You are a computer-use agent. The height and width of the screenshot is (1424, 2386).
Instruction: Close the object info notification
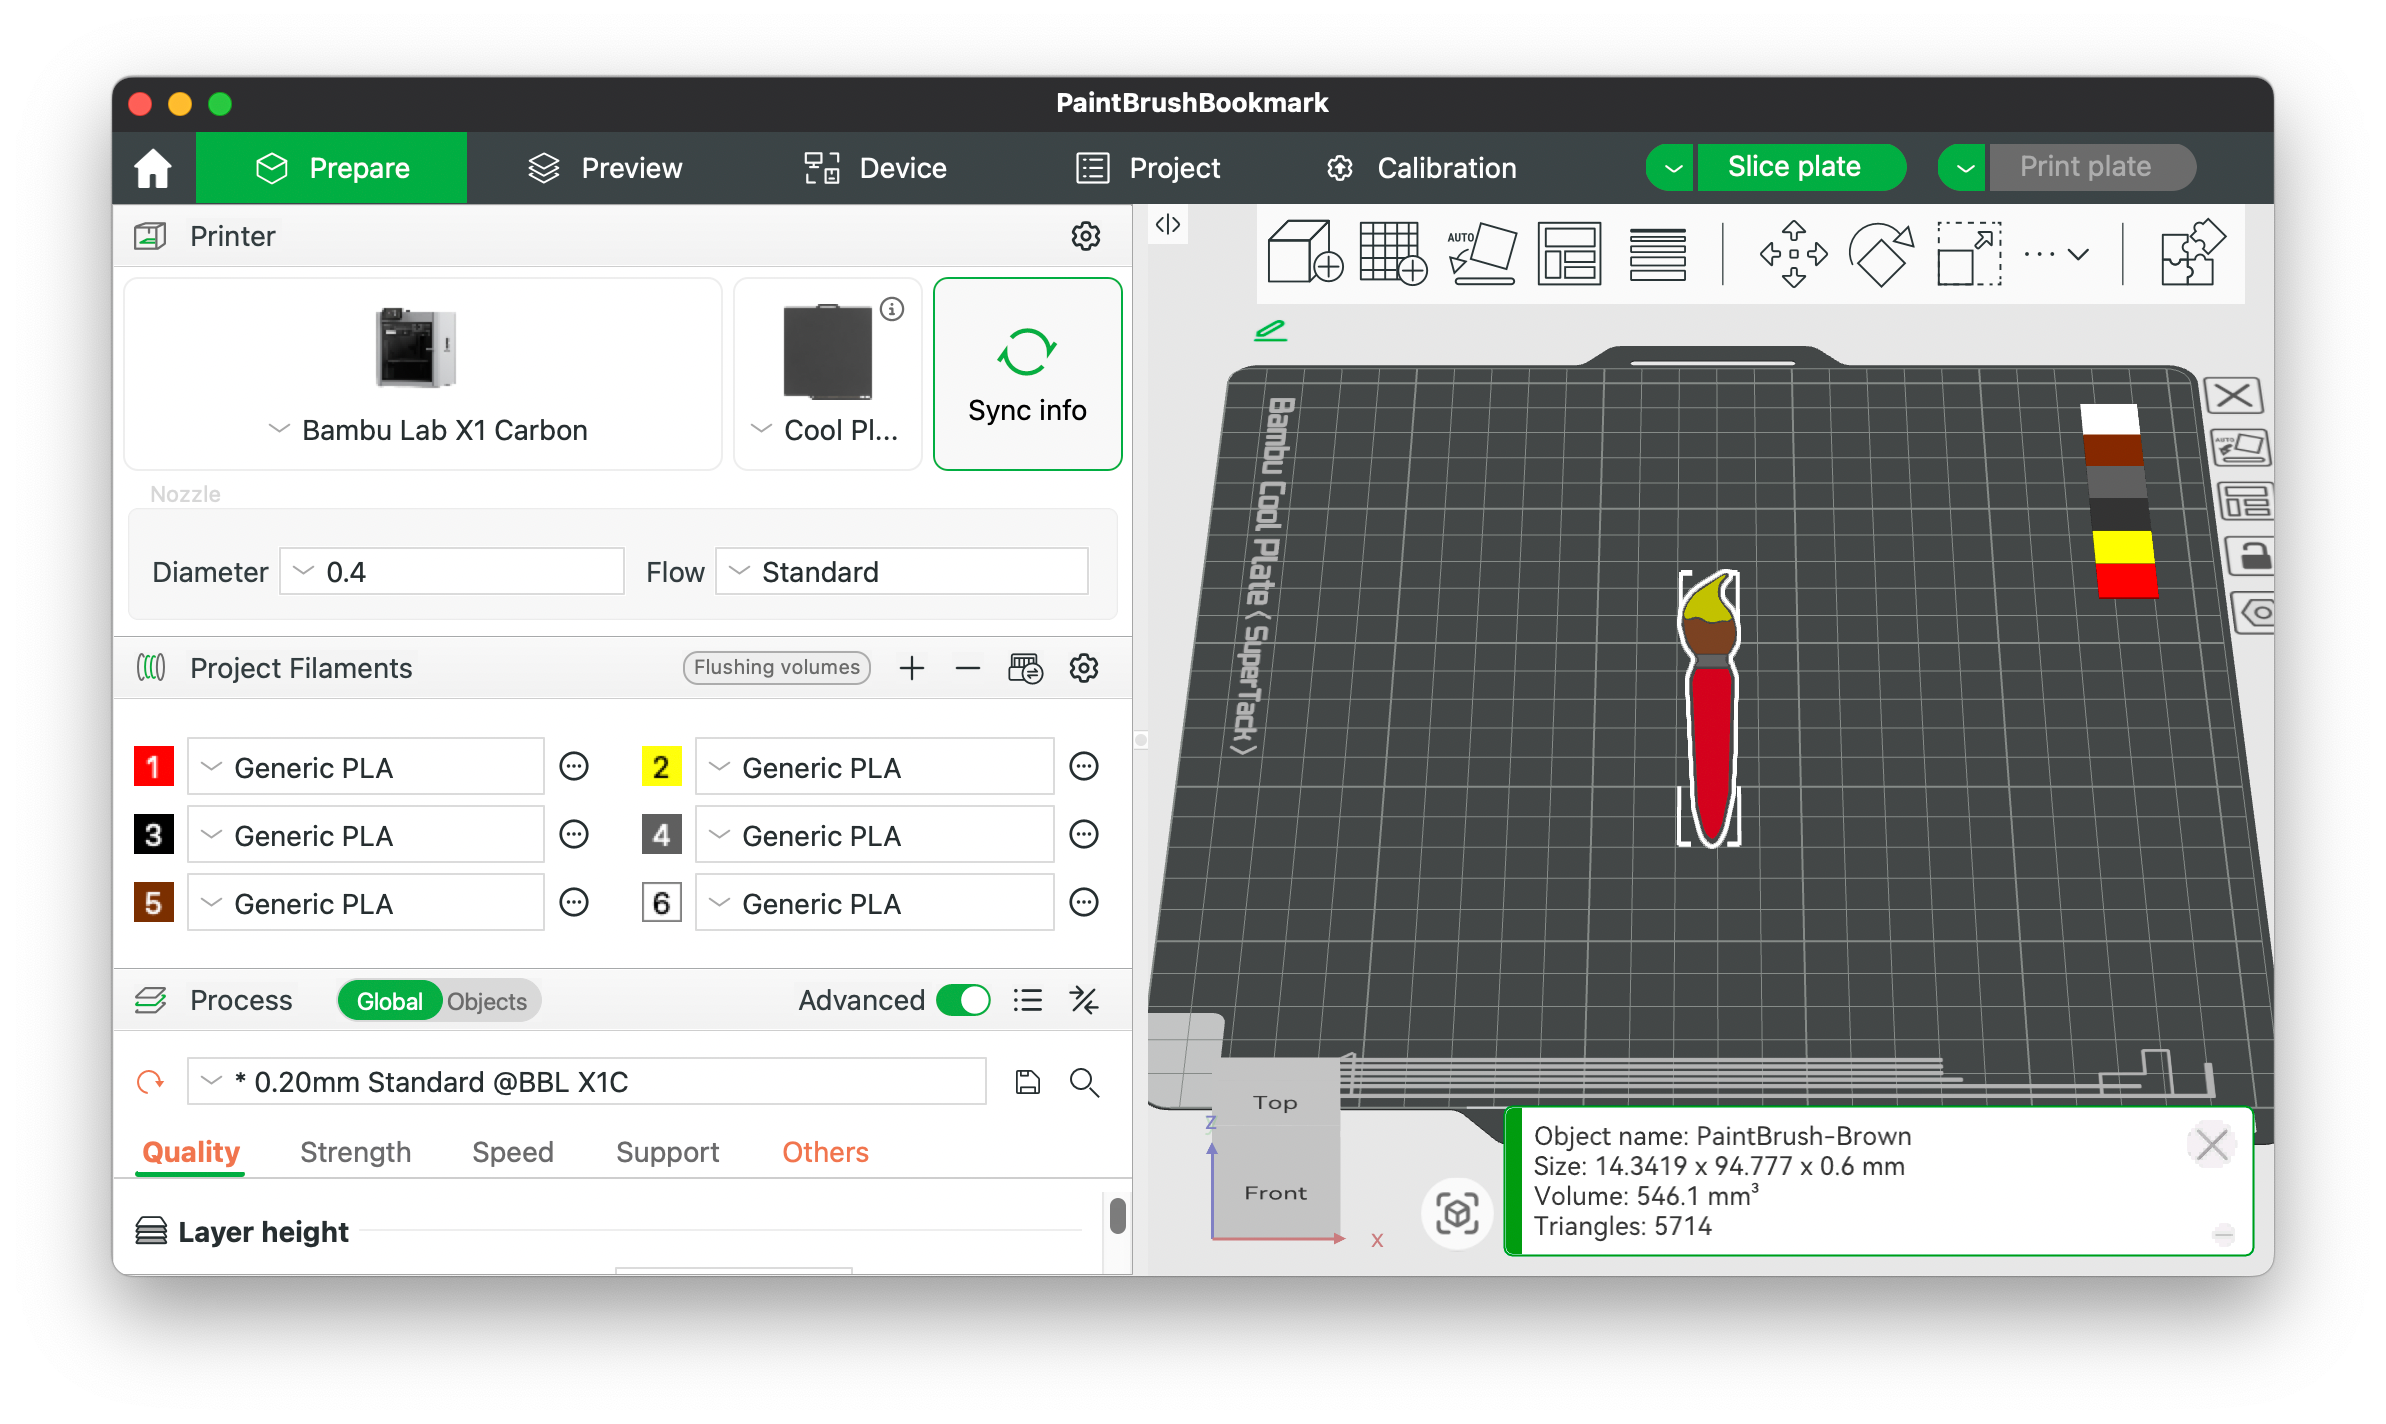point(2211,1144)
